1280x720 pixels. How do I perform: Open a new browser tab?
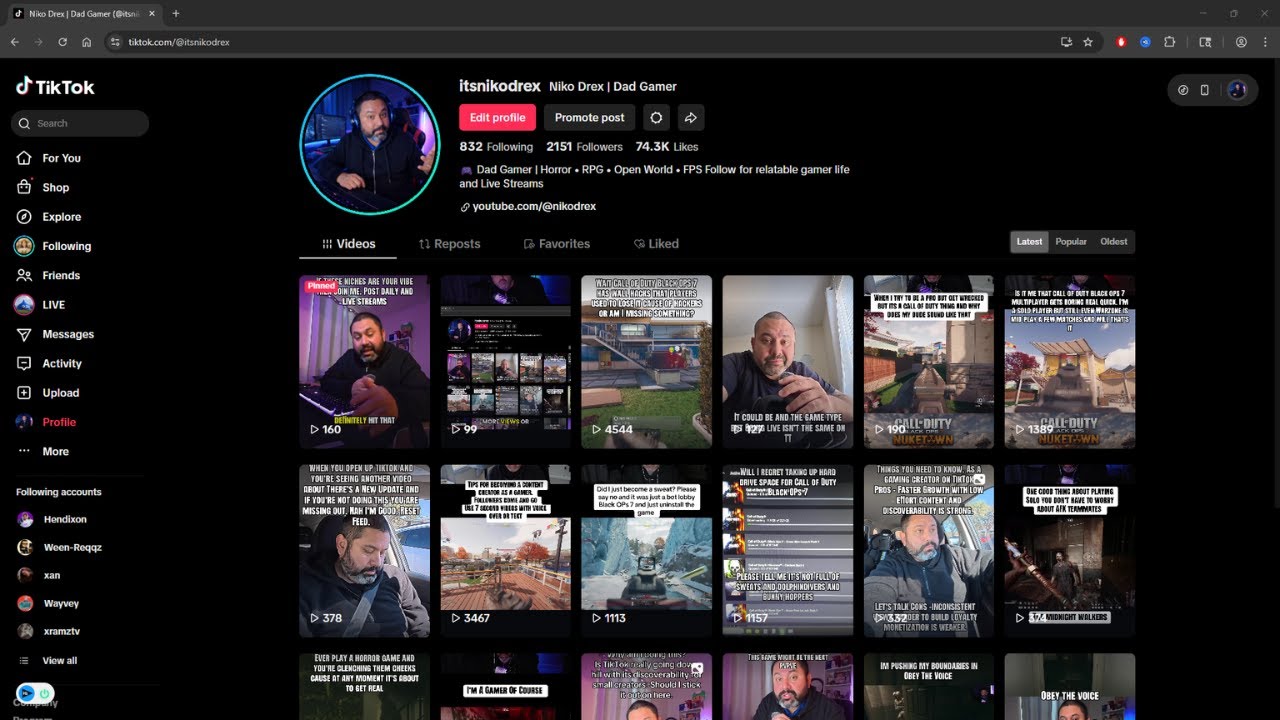pyautogui.click(x=176, y=13)
